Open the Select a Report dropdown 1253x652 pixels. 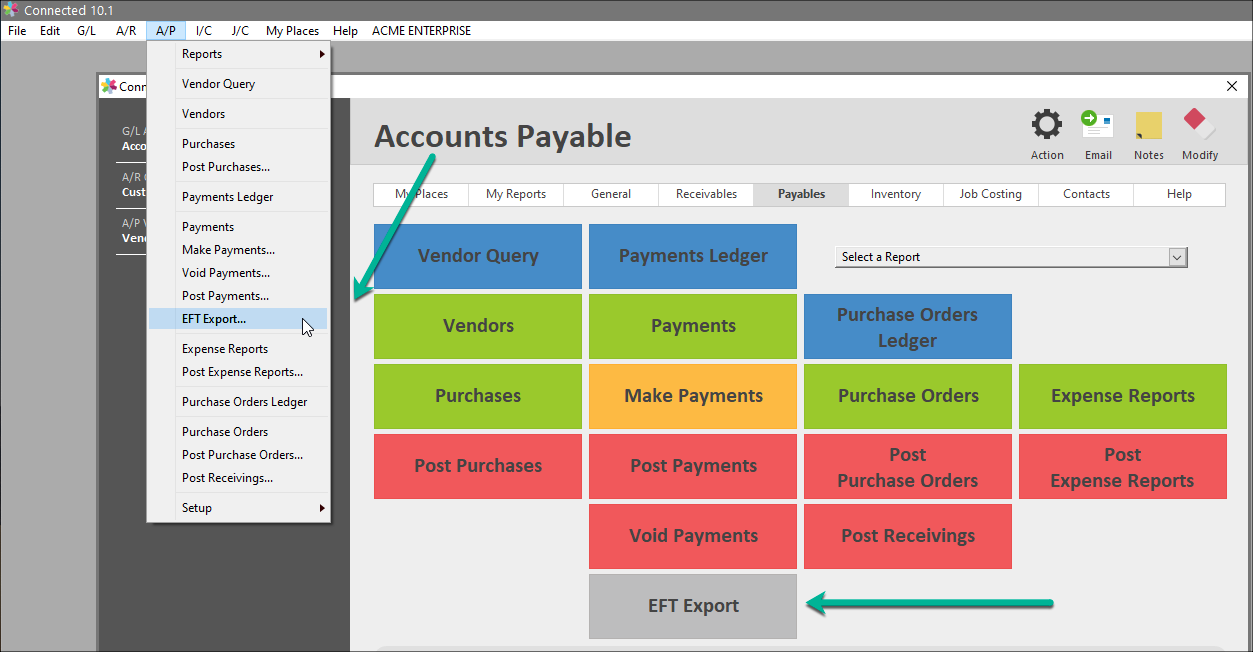[1177, 257]
